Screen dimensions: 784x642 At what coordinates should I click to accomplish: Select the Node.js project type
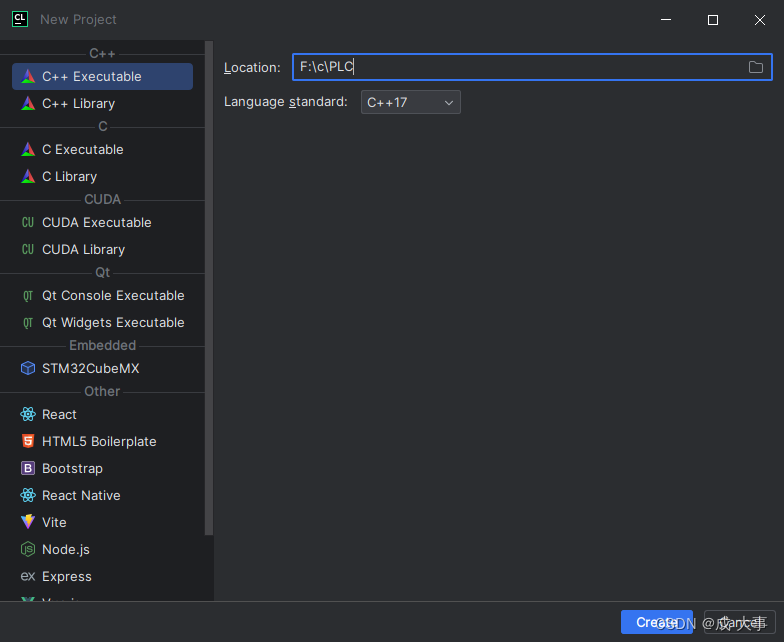click(x=66, y=550)
